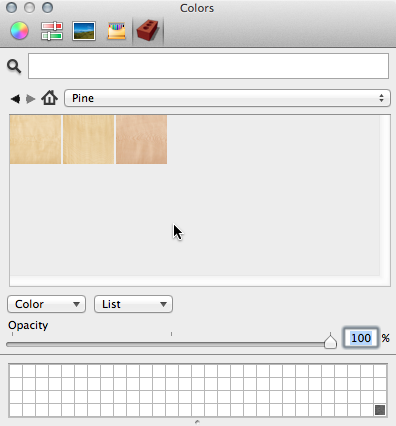This screenshot has height=426, width=396.
Task: Open the Image Palettes picker
Action: pos(84,31)
